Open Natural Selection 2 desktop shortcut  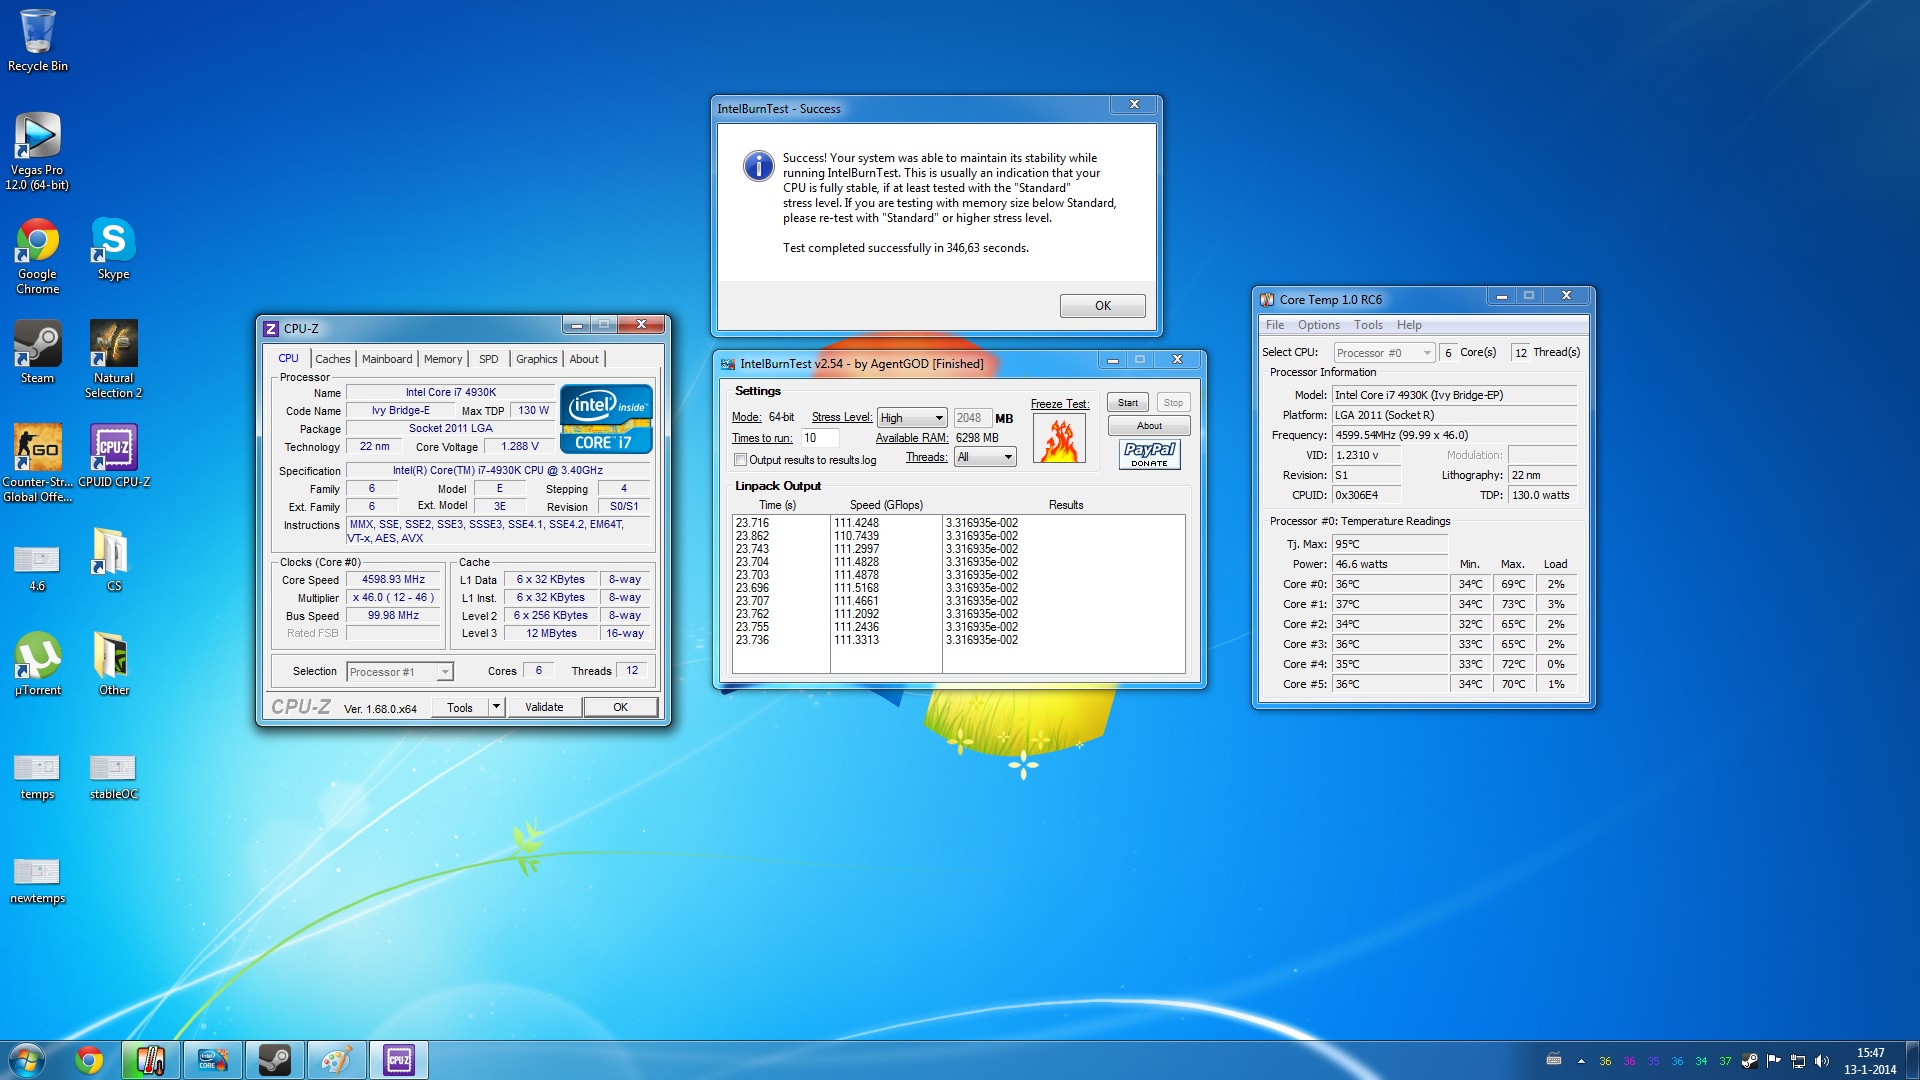(x=113, y=359)
